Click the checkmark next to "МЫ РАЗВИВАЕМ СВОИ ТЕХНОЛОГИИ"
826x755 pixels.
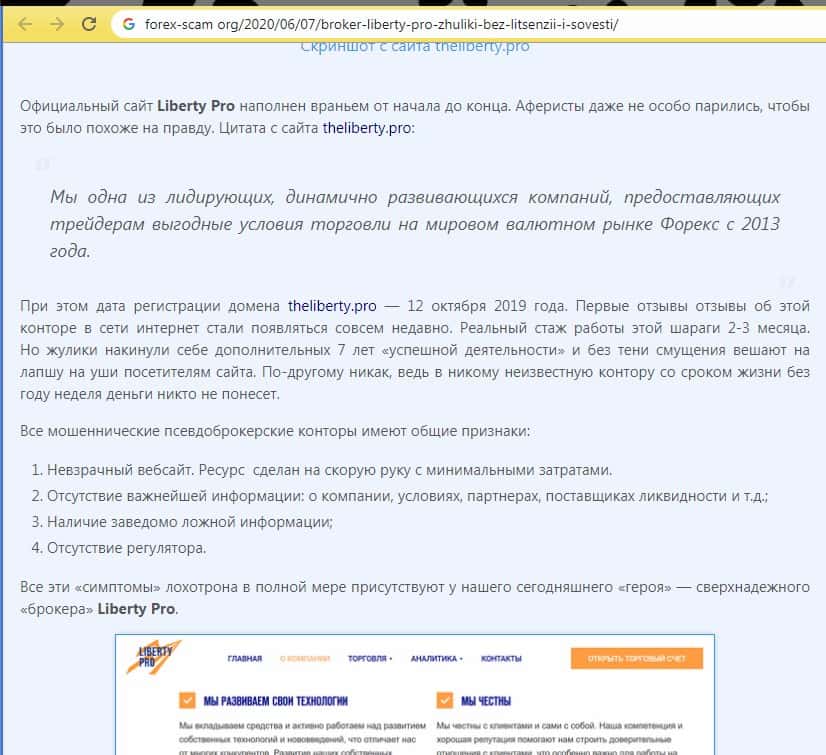point(187,701)
